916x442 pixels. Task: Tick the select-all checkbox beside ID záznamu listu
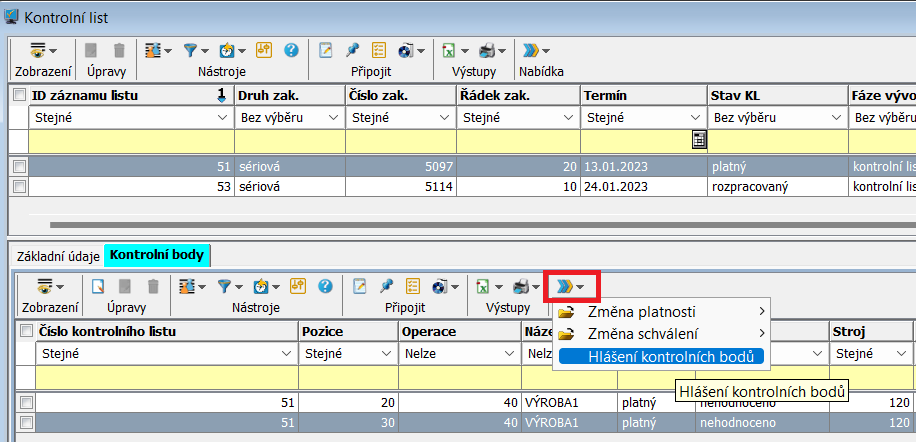(x=20, y=95)
